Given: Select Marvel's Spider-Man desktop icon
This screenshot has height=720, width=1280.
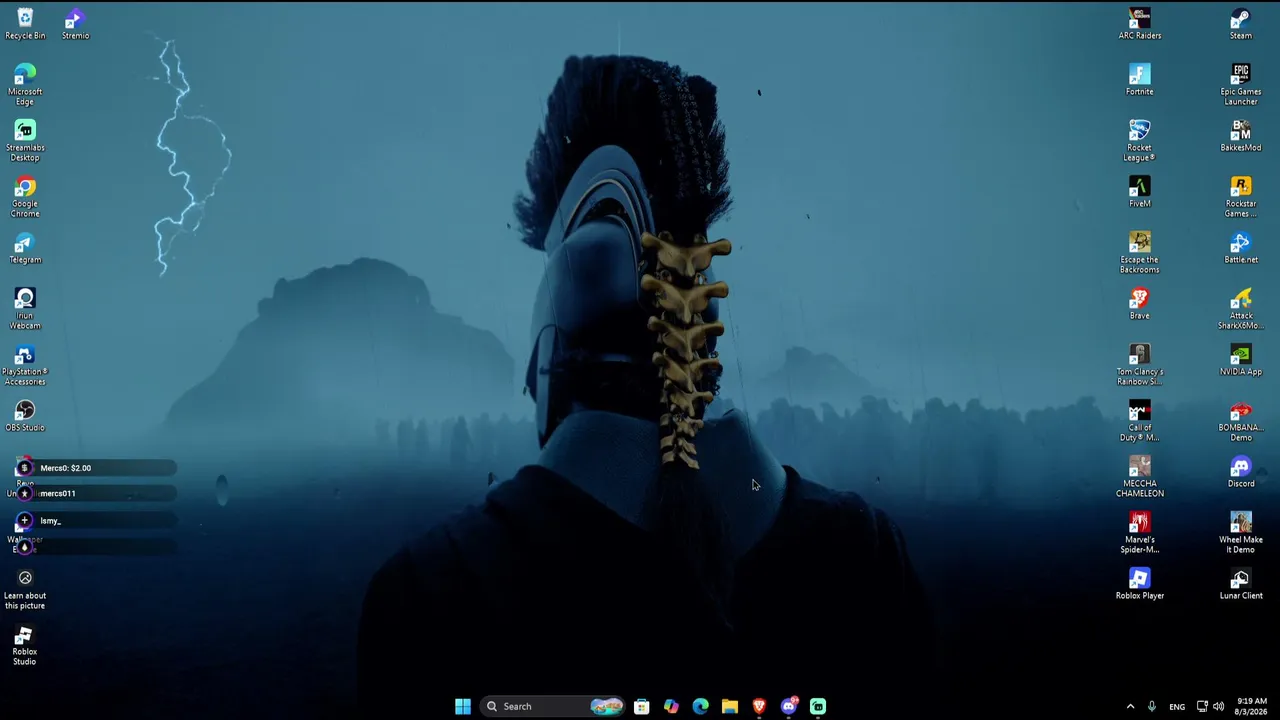Looking at the screenshot, I should point(1140,533).
